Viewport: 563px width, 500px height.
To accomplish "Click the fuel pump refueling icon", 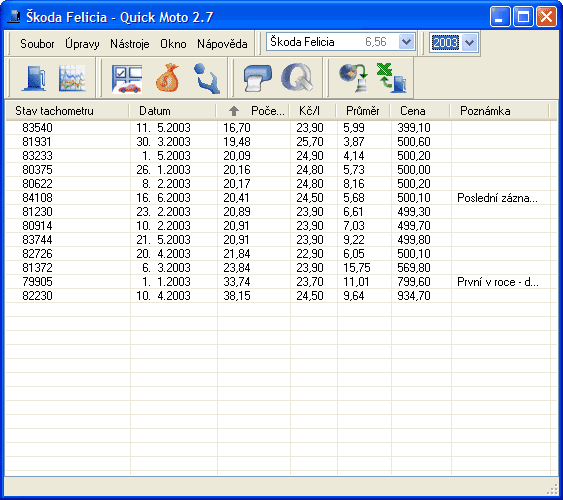I will 34,78.
